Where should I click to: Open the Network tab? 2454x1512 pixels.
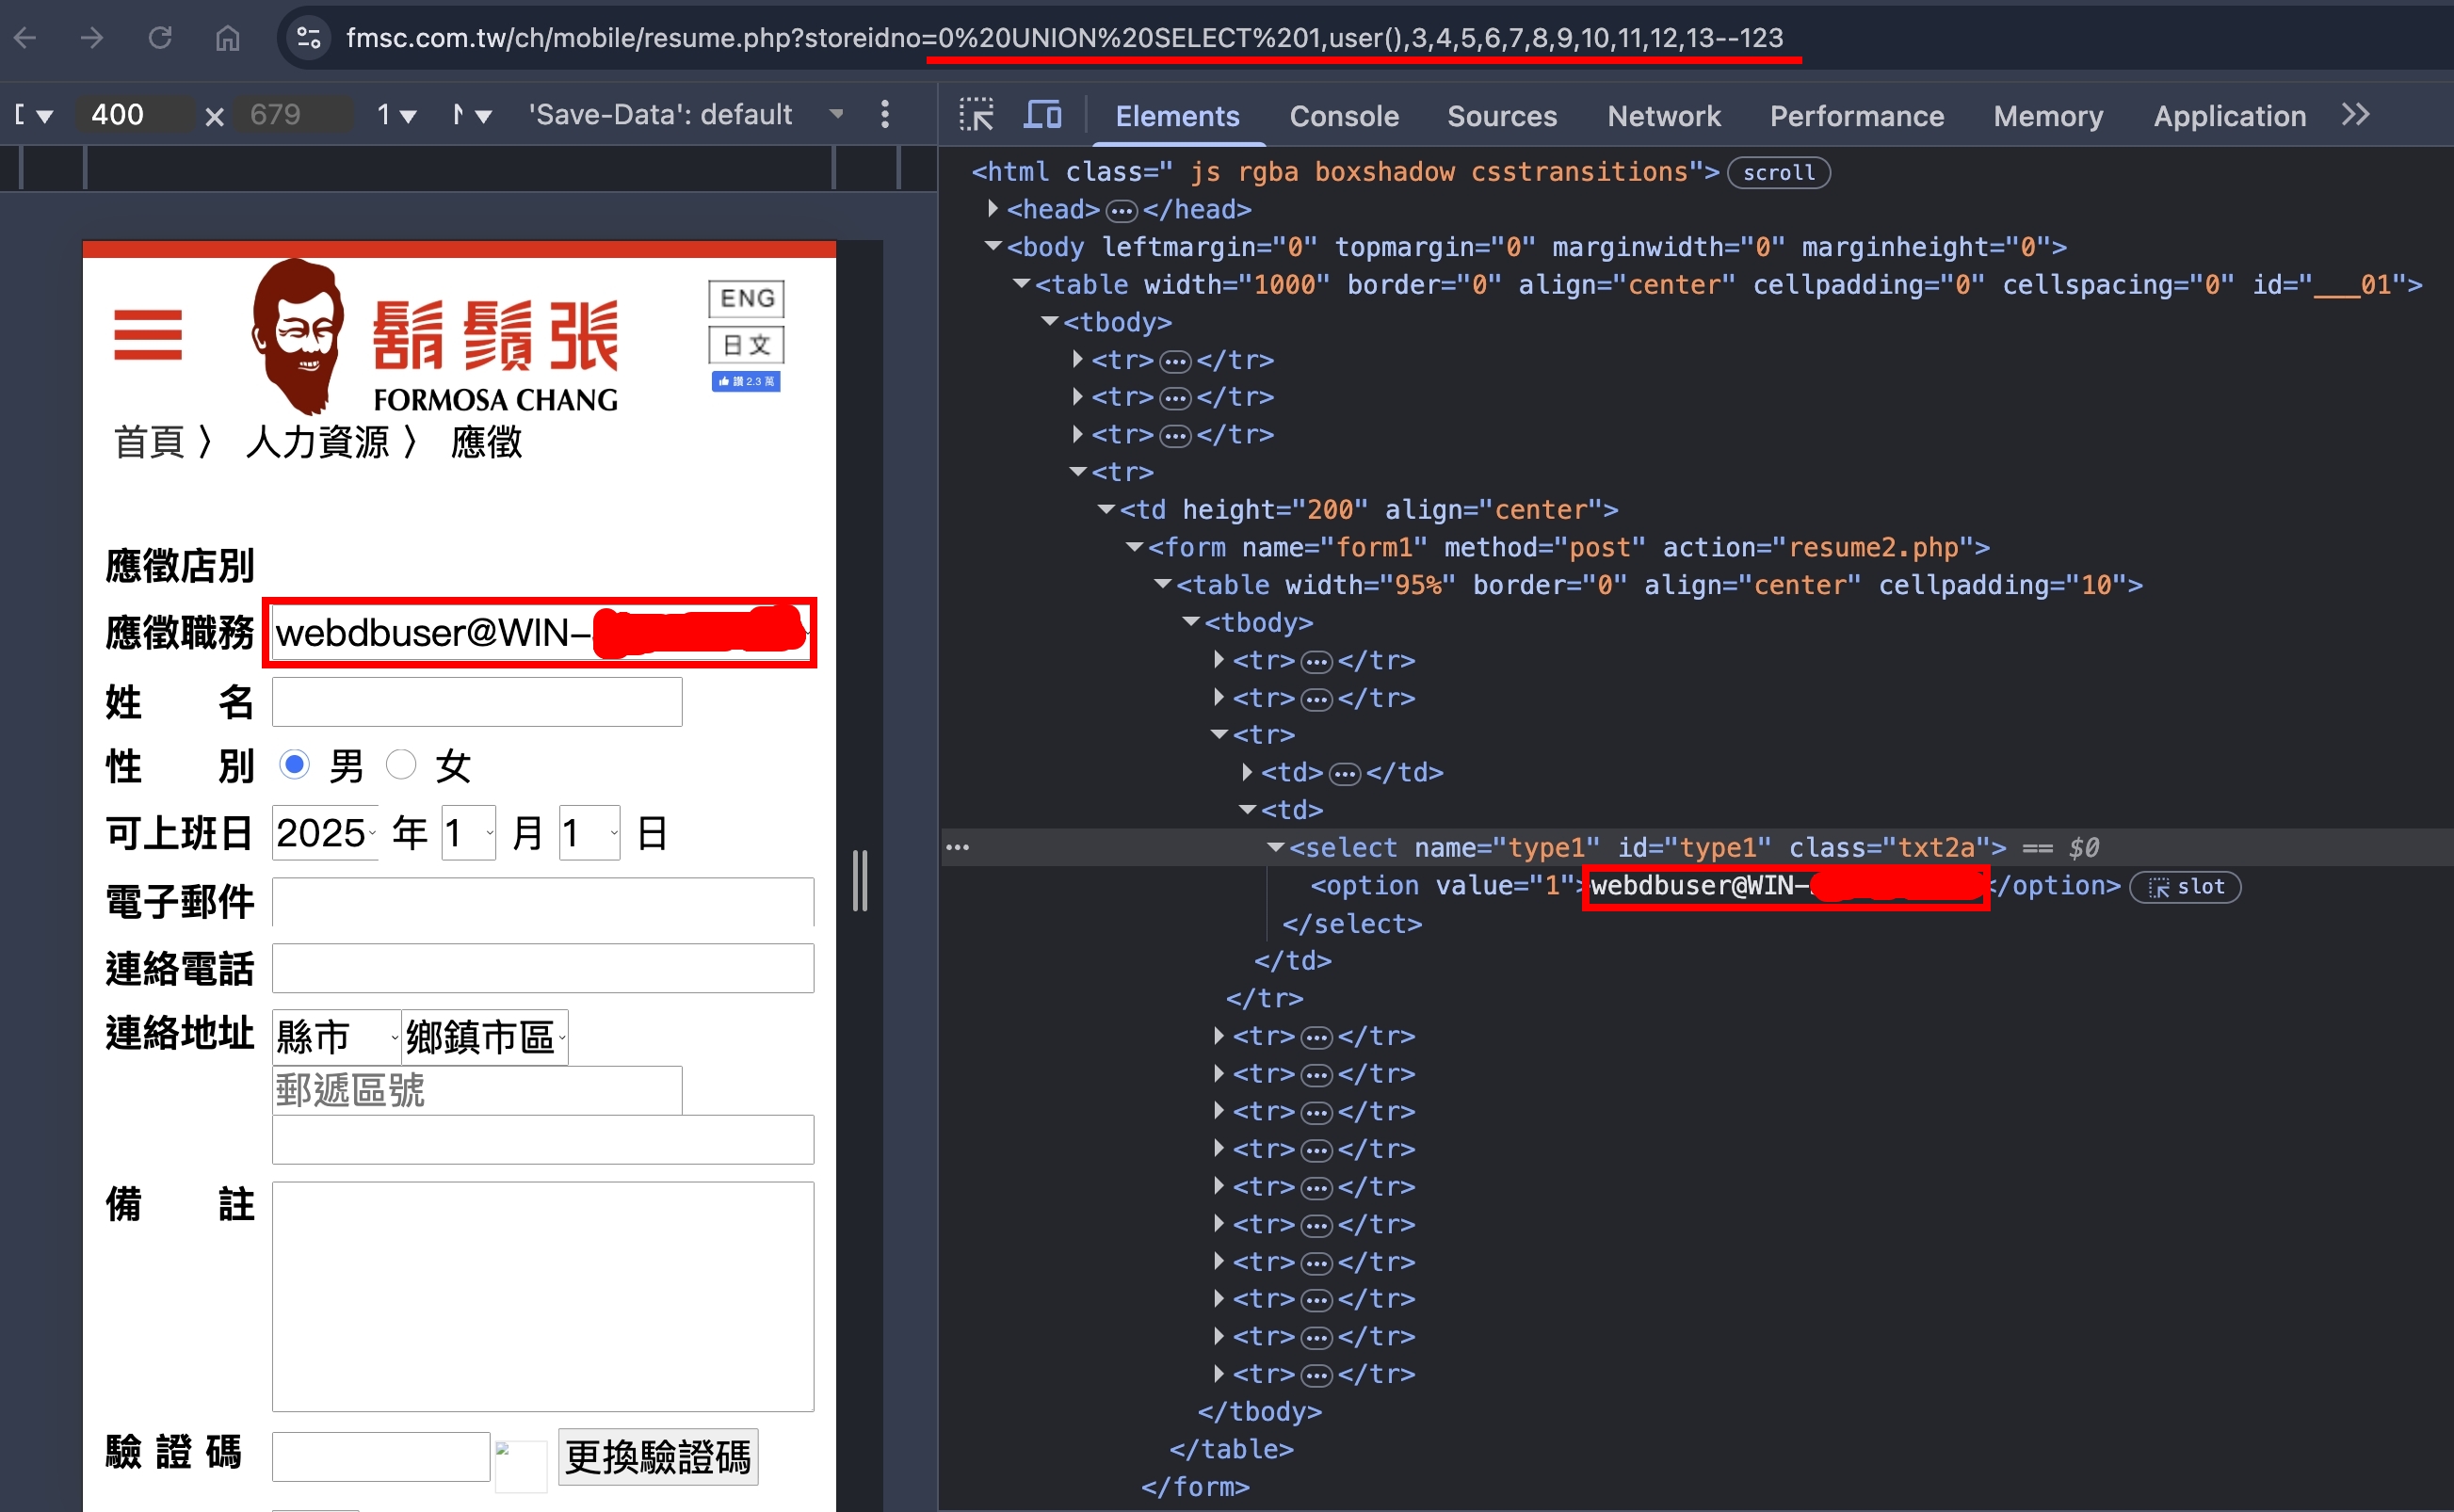pyautogui.click(x=1663, y=116)
